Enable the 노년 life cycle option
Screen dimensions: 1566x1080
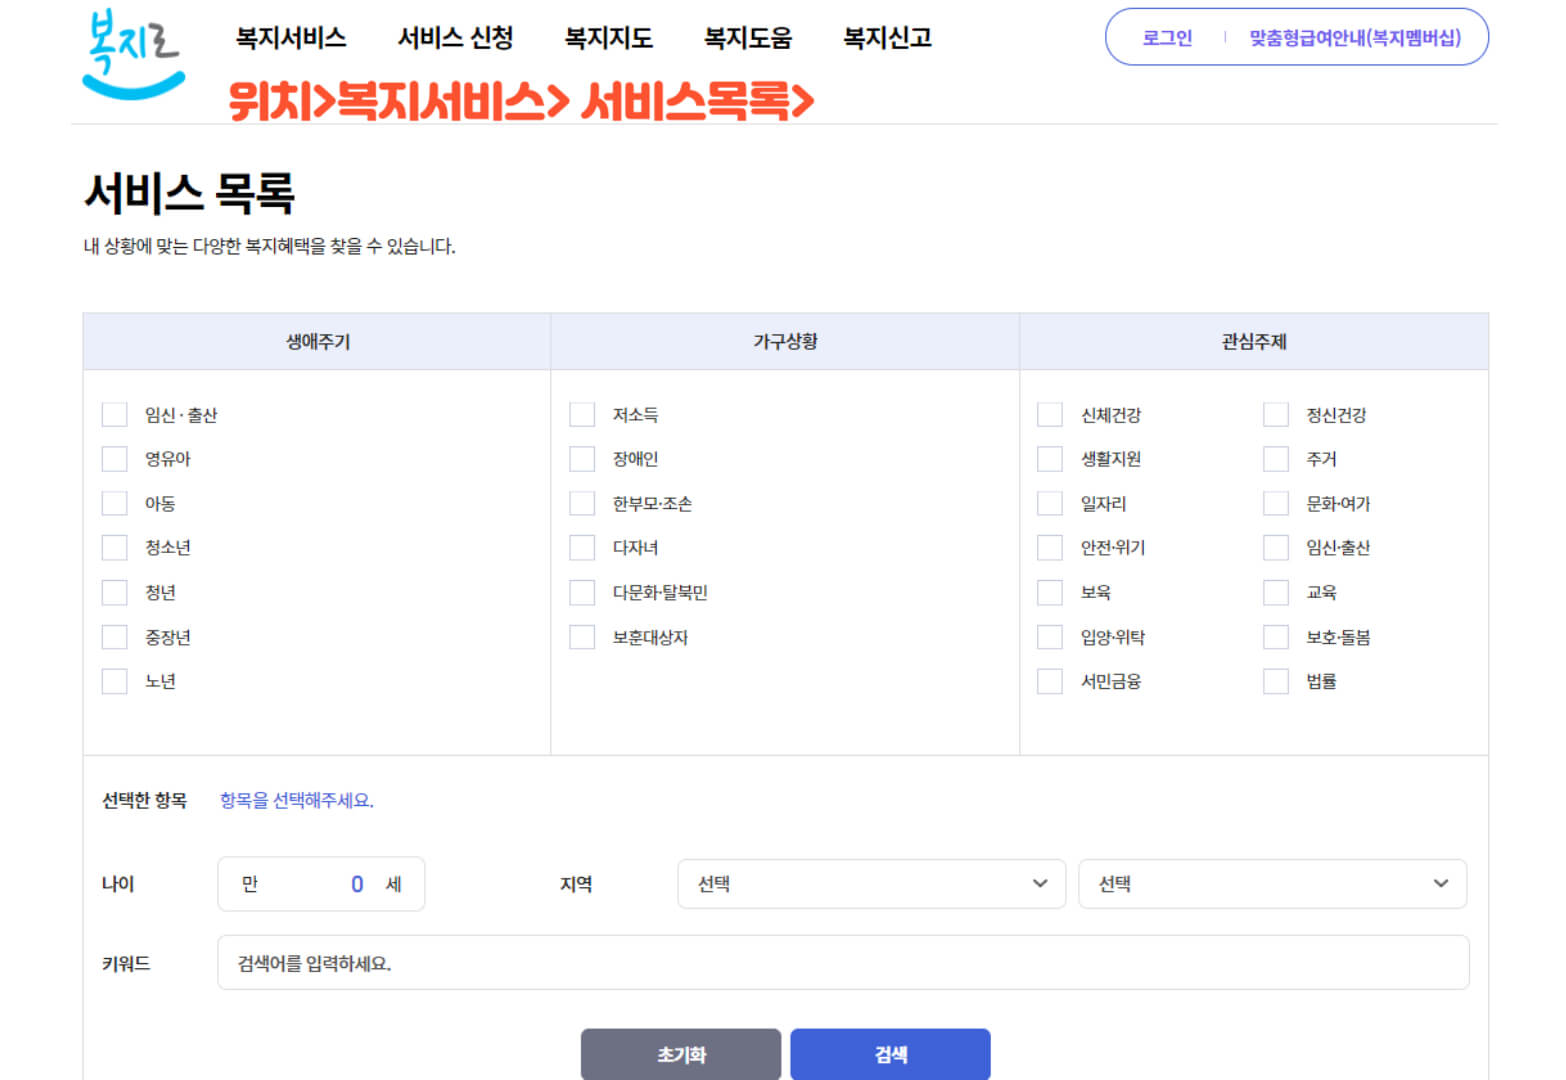[114, 681]
